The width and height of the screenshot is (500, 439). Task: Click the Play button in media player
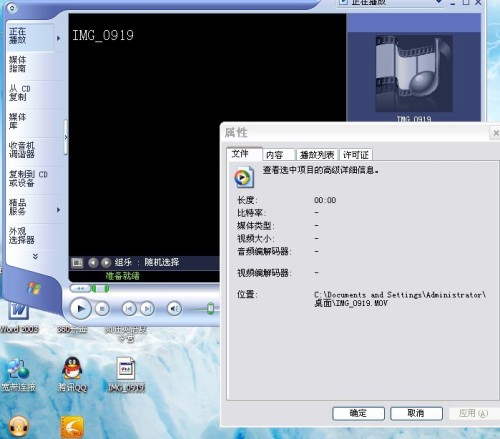click(x=81, y=309)
